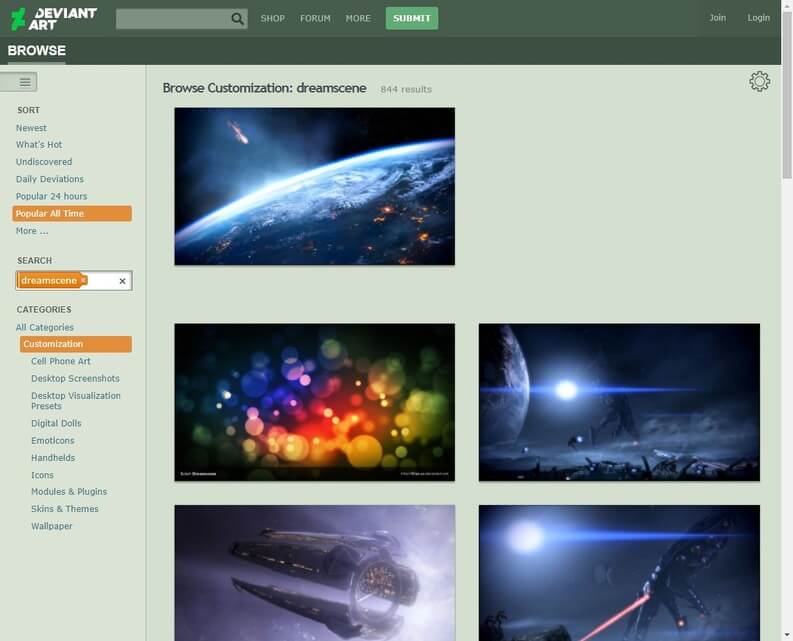Open Skins & Themes subcategory
793x641 pixels.
pyautogui.click(x=65, y=509)
